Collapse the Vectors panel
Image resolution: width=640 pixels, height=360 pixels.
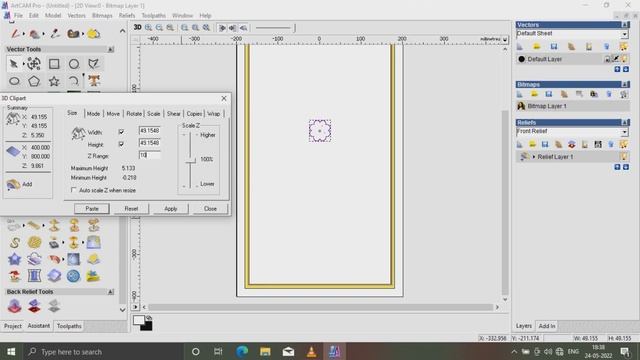point(625,25)
